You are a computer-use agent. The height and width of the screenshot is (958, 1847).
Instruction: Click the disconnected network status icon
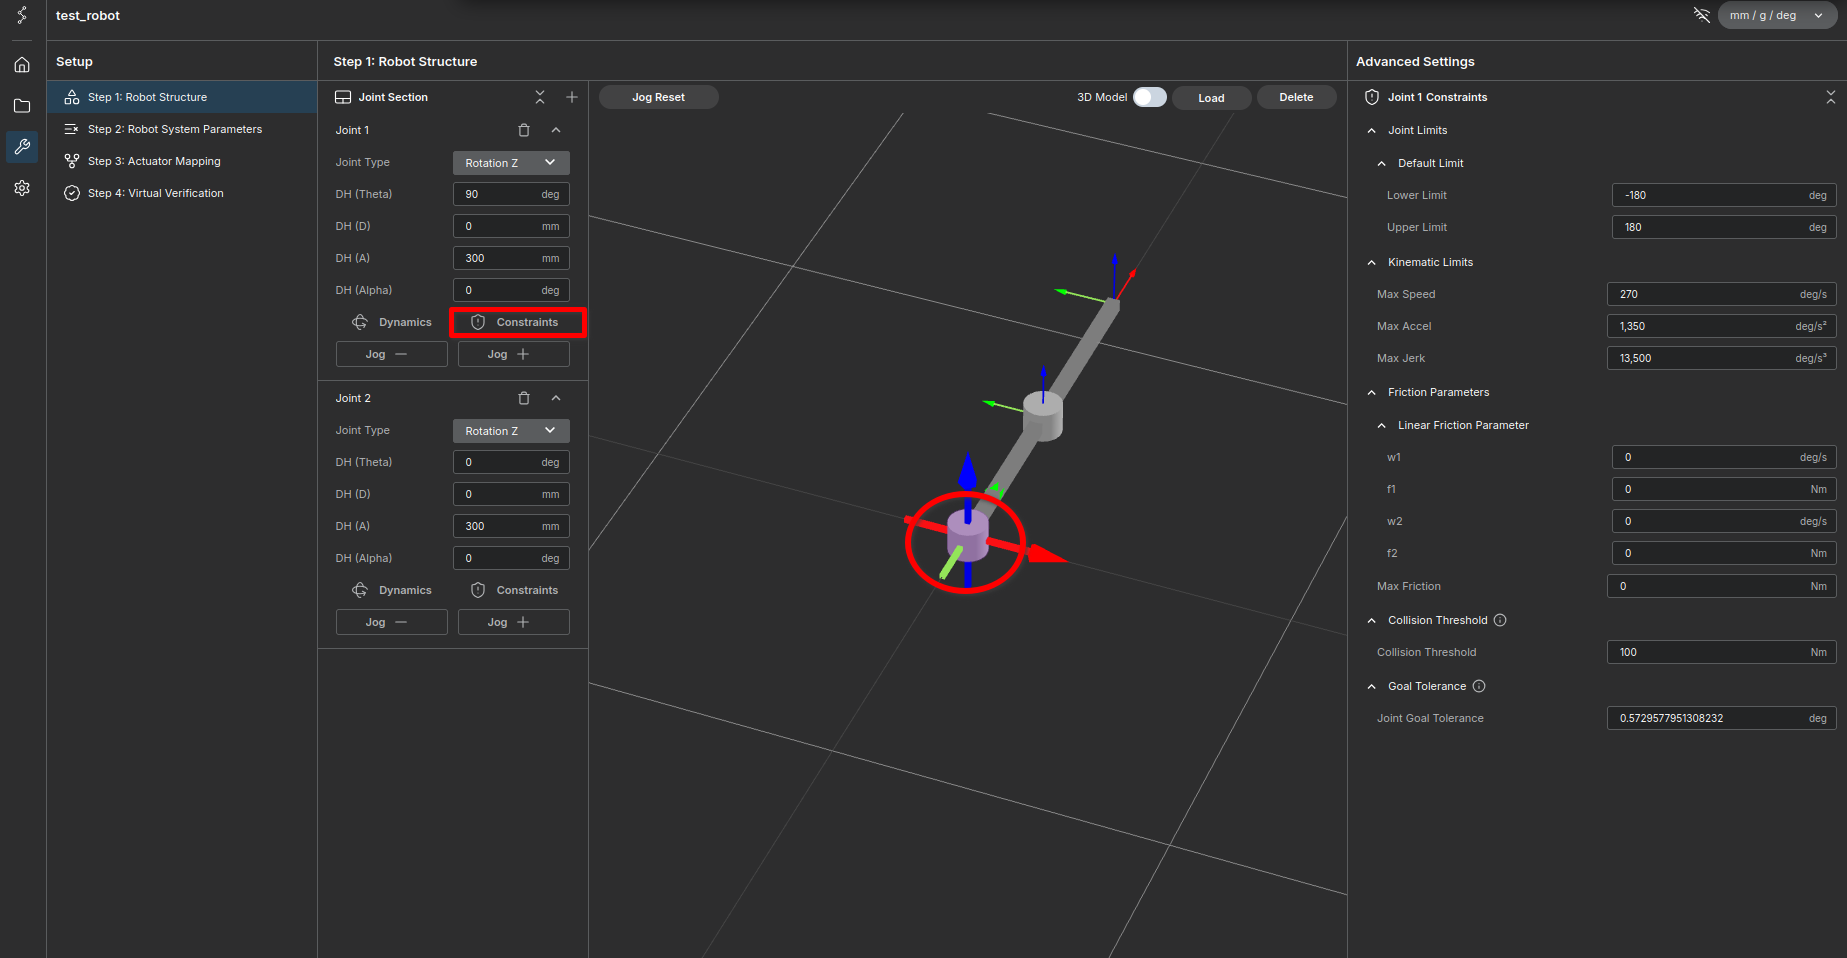1701,15
